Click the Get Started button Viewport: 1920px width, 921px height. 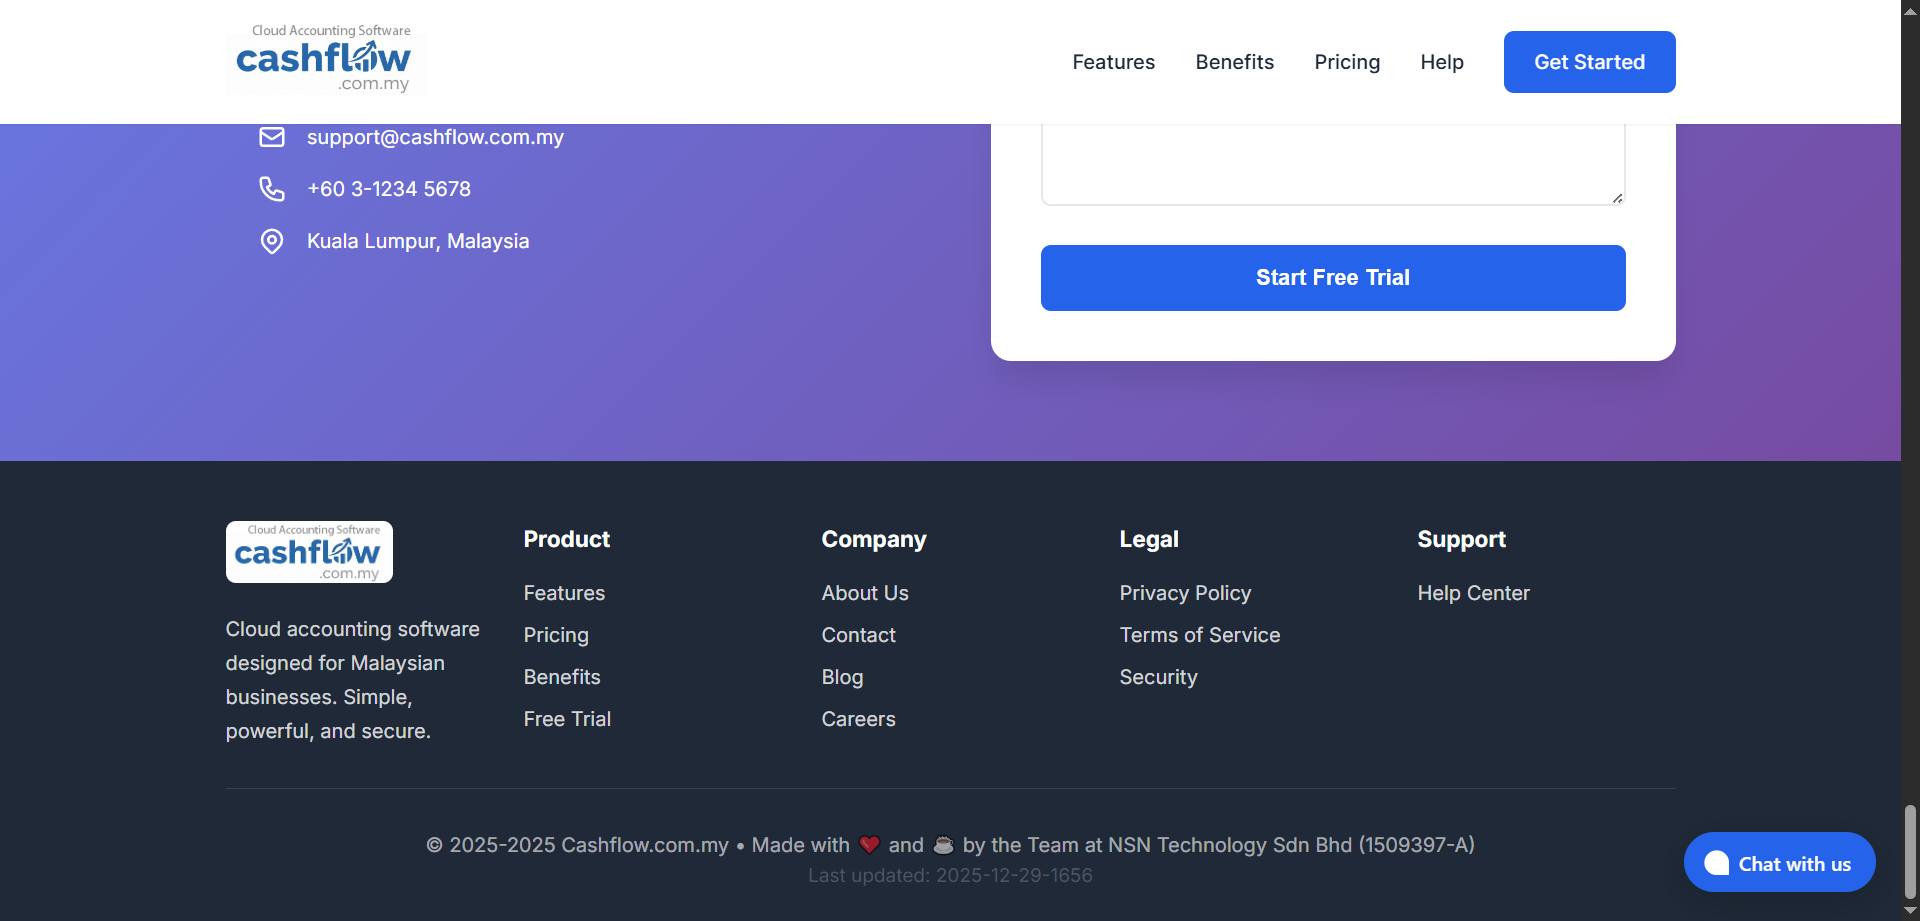1589,61
